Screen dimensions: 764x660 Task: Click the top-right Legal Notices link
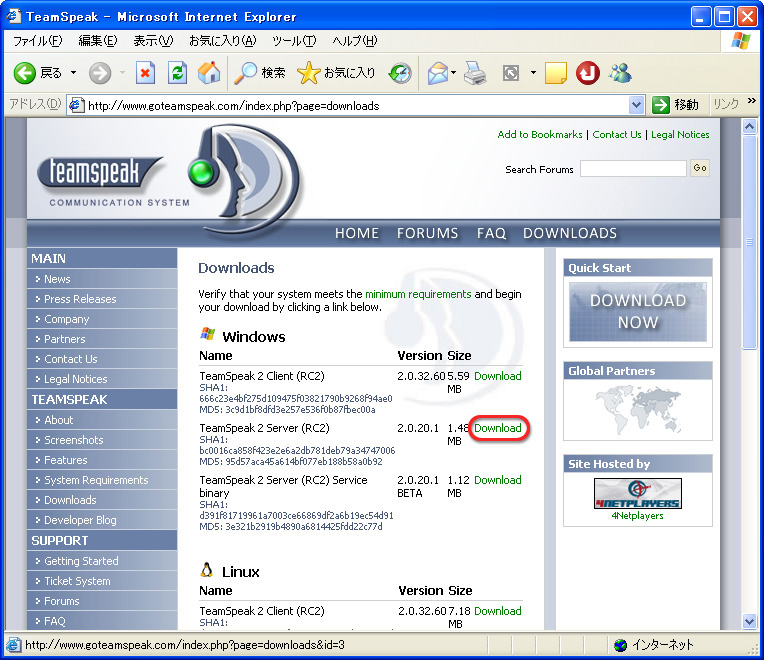click(x=680, y=134)
